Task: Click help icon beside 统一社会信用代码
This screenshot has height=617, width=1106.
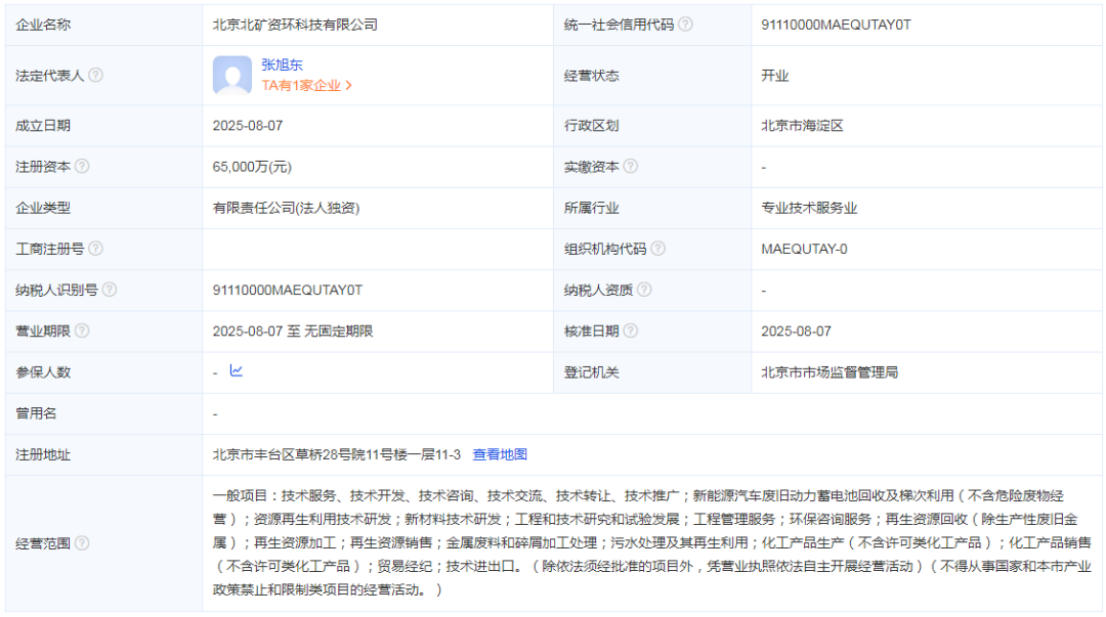Action: (685, 24)
